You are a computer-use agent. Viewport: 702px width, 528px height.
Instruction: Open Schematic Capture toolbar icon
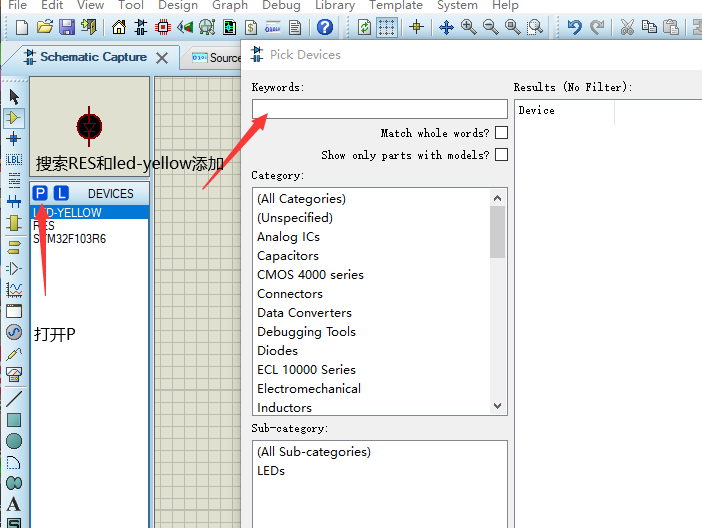[x=141, y=27]
